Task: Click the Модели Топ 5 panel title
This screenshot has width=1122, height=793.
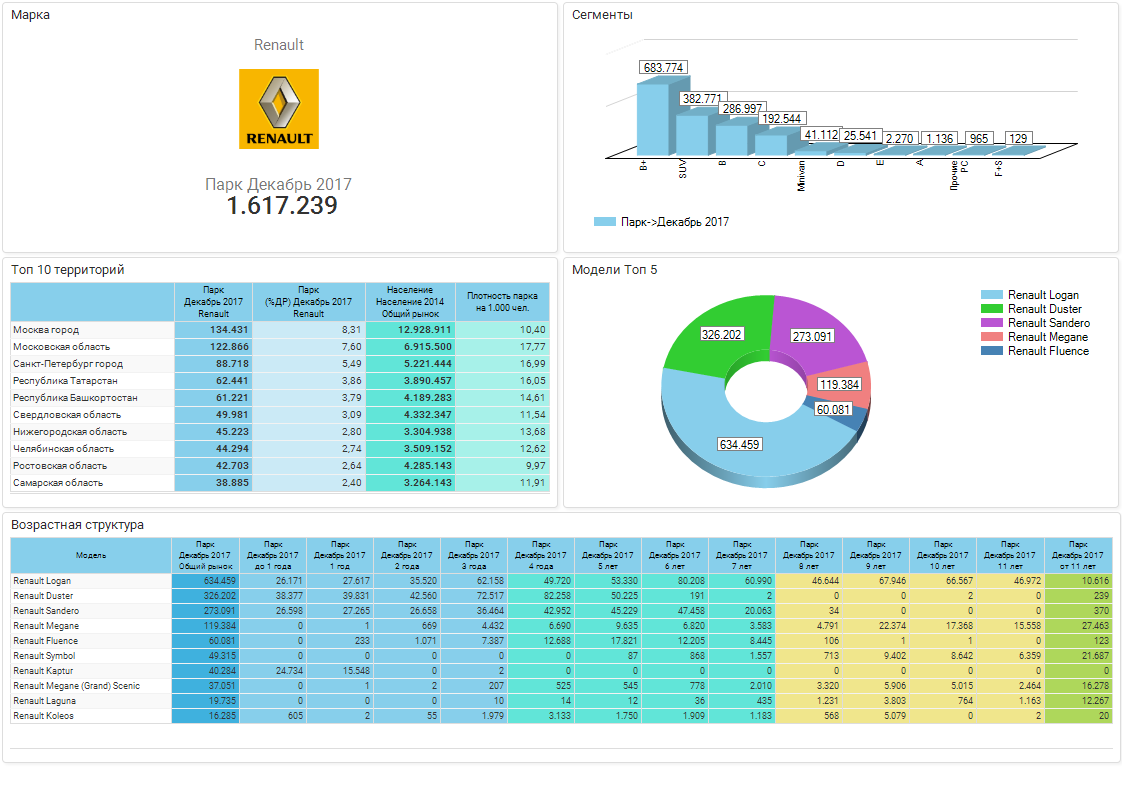Action: coord(614,270)
